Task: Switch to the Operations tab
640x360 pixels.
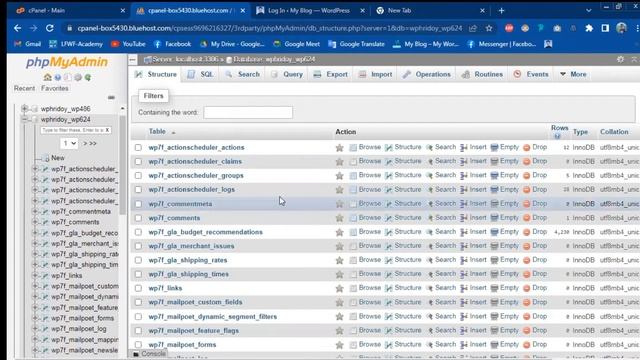Action: coord(427,74)
